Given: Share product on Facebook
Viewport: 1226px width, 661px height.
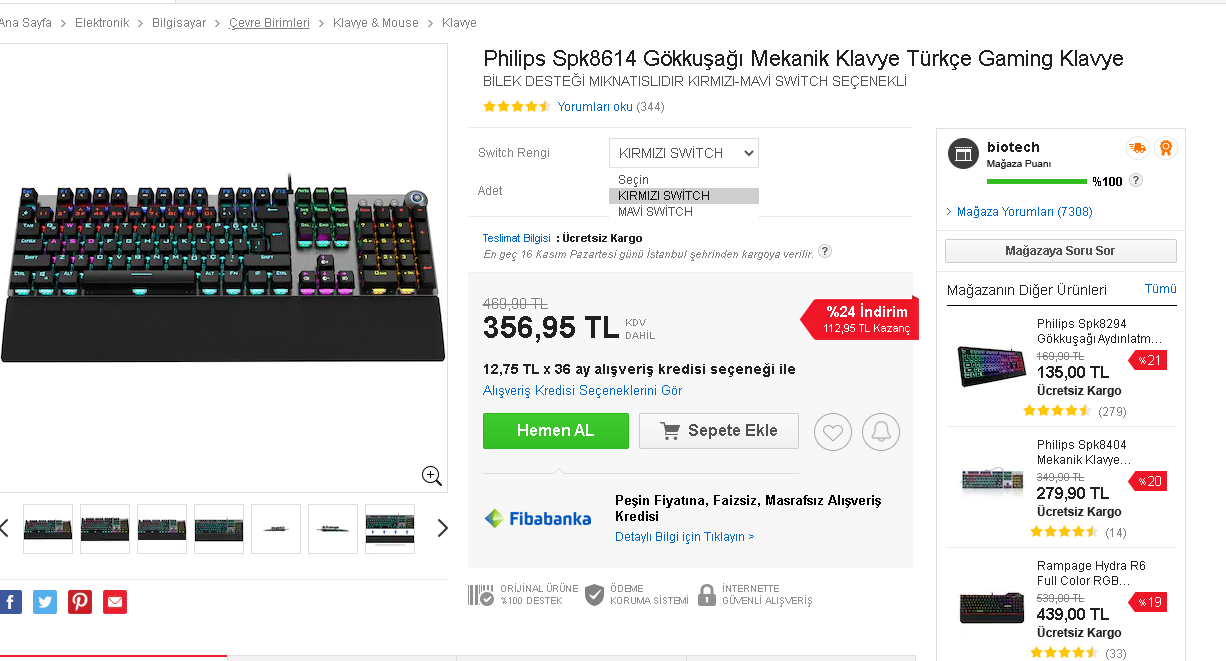Looking at the screenshot, I should point(10,602).
